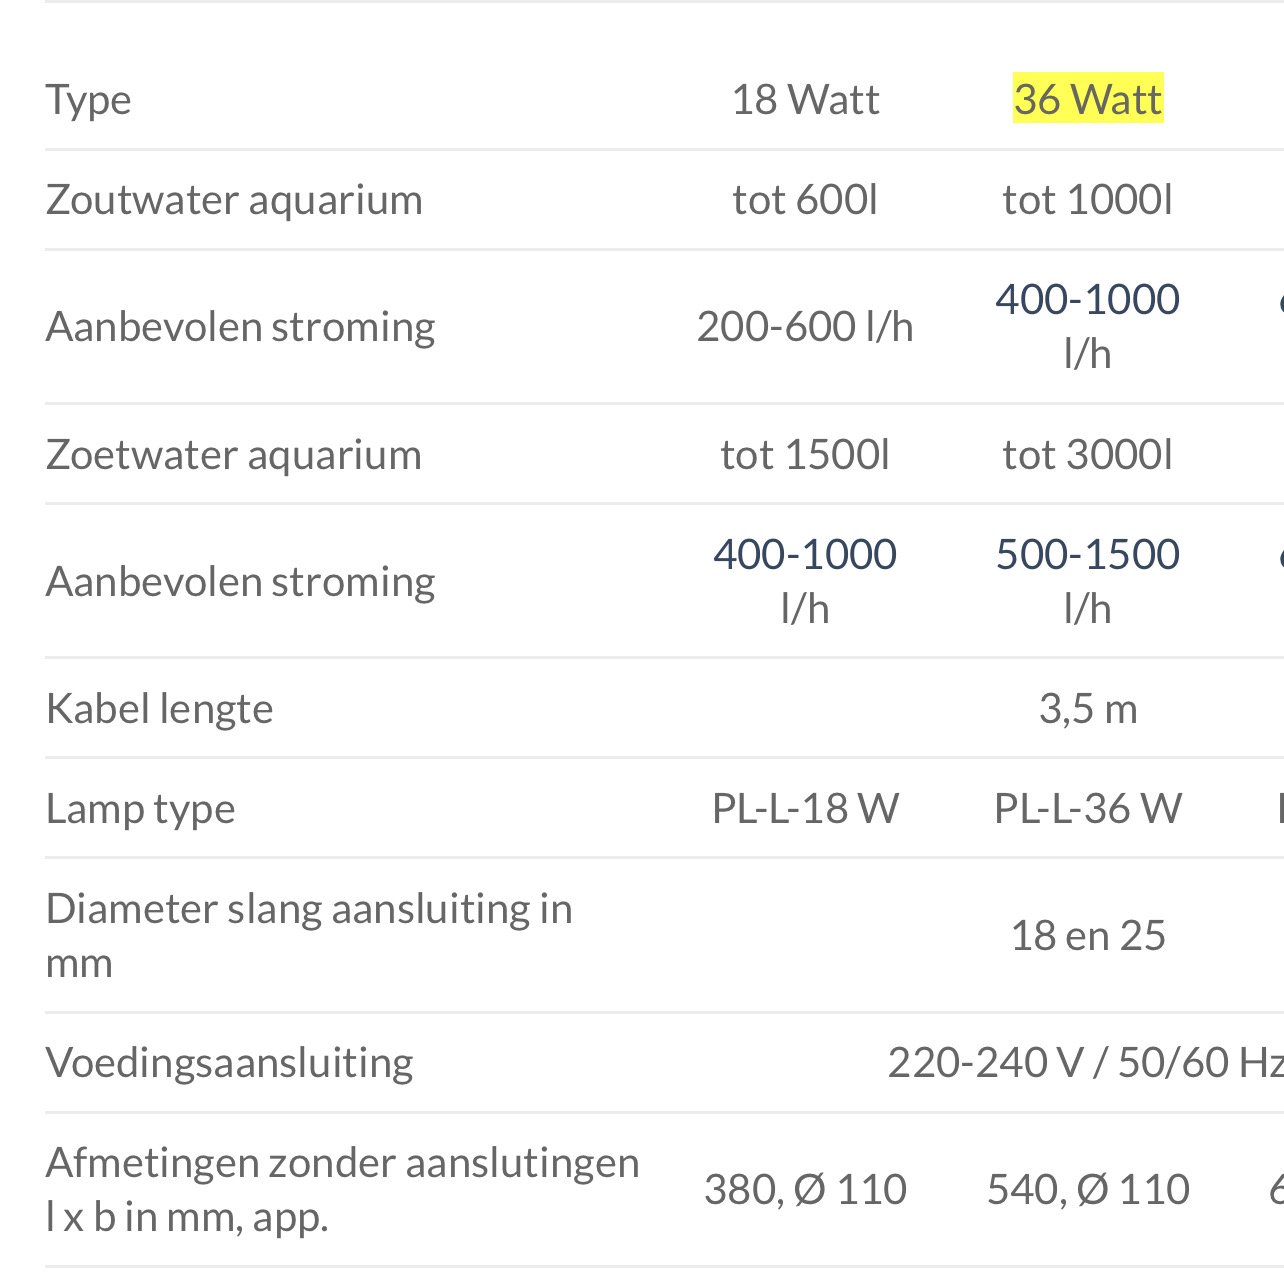Click the Zoetwater aquarium row label

point(234,454)
